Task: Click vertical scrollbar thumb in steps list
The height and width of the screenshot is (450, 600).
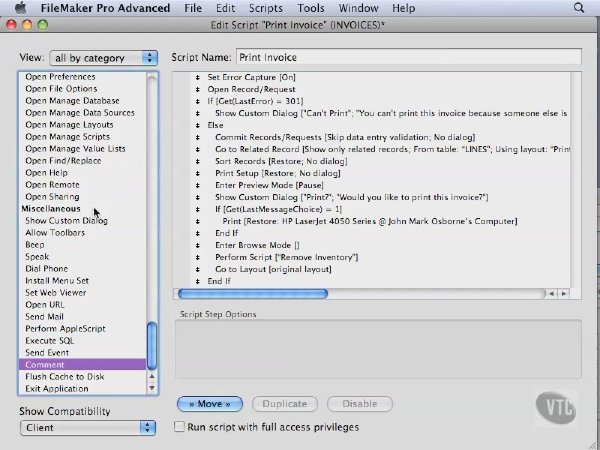Action: coord(152,346)
